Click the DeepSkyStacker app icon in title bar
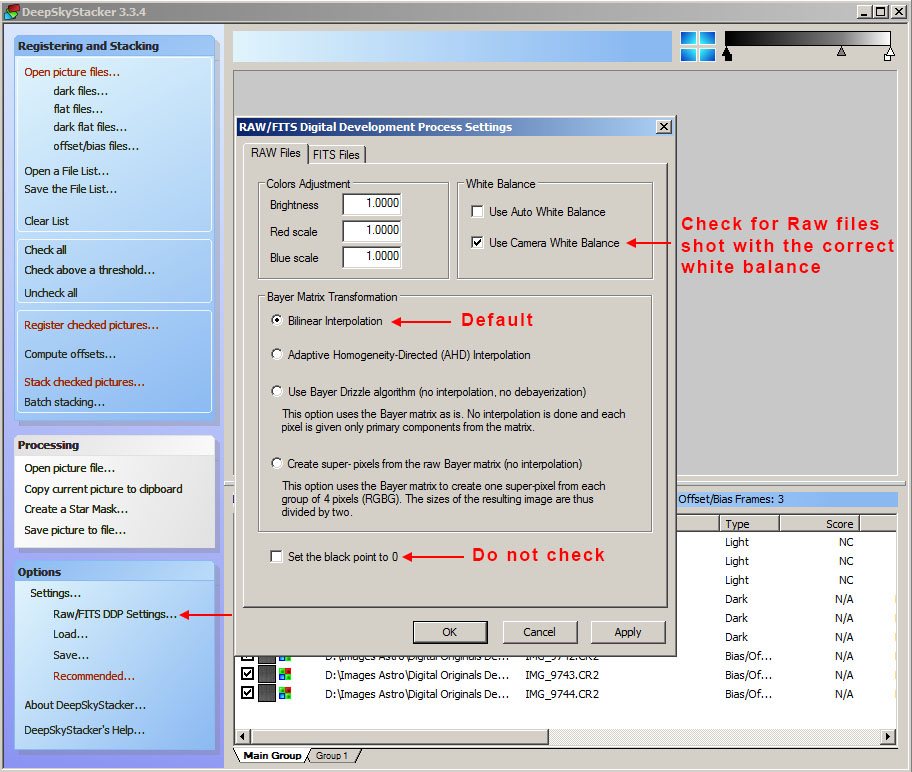The width and height of the screenshot is (912, 772). pos(12,12)
